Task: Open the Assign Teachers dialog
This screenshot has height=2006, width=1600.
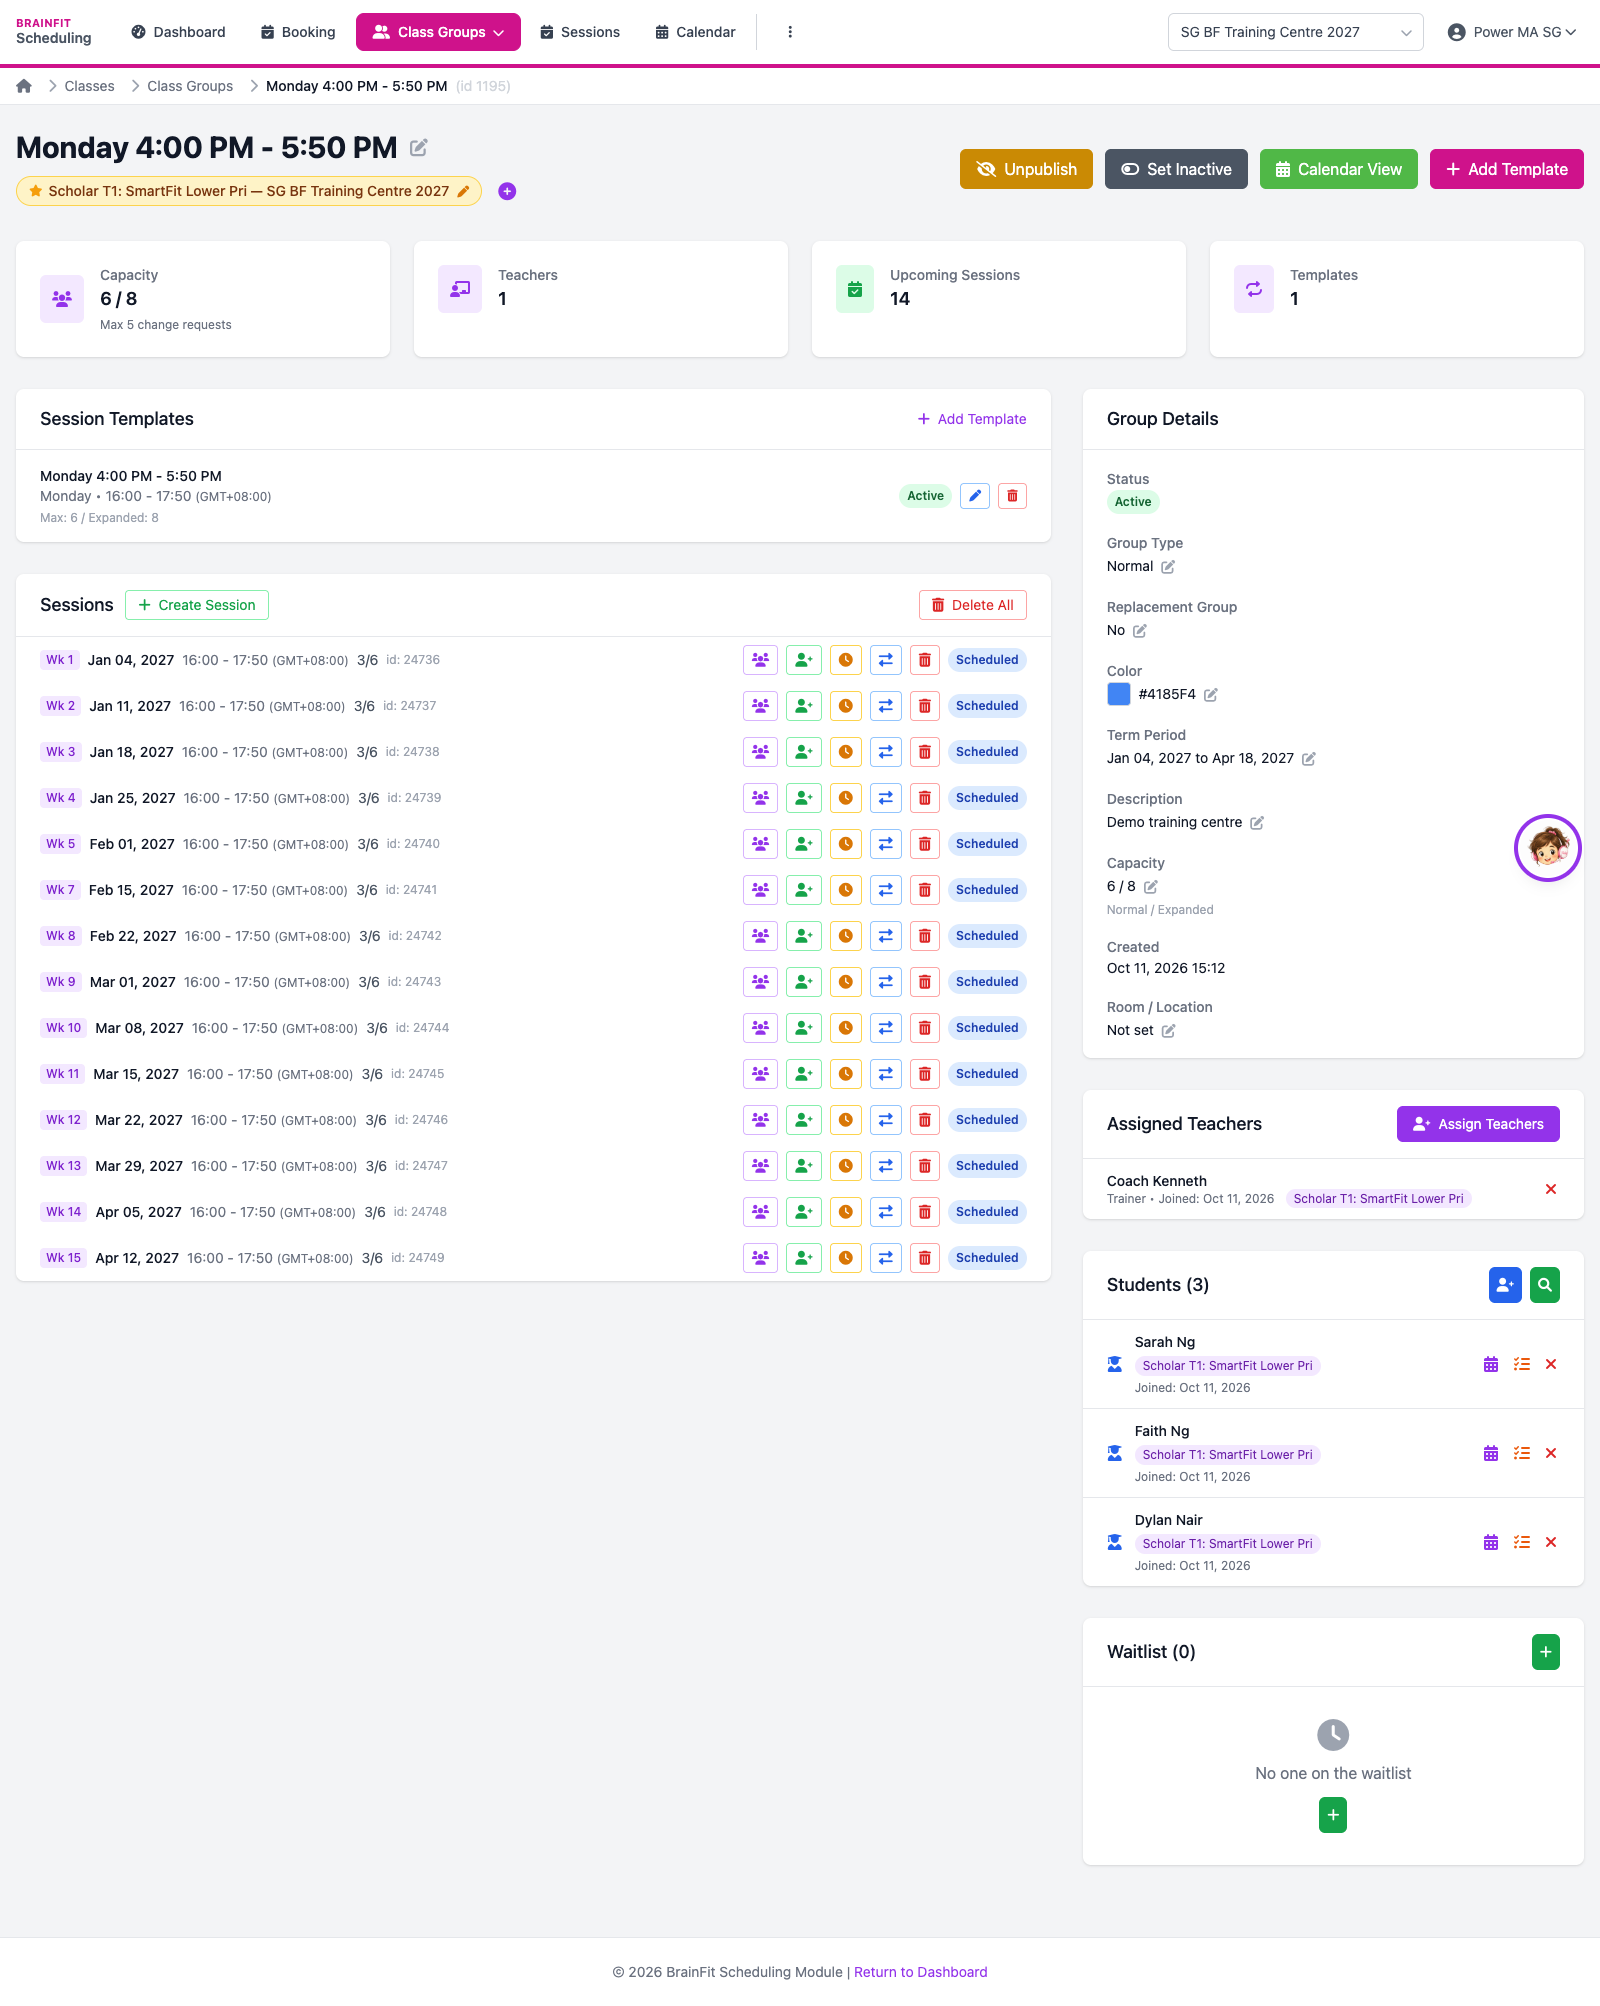Action: [1478, 1124]
